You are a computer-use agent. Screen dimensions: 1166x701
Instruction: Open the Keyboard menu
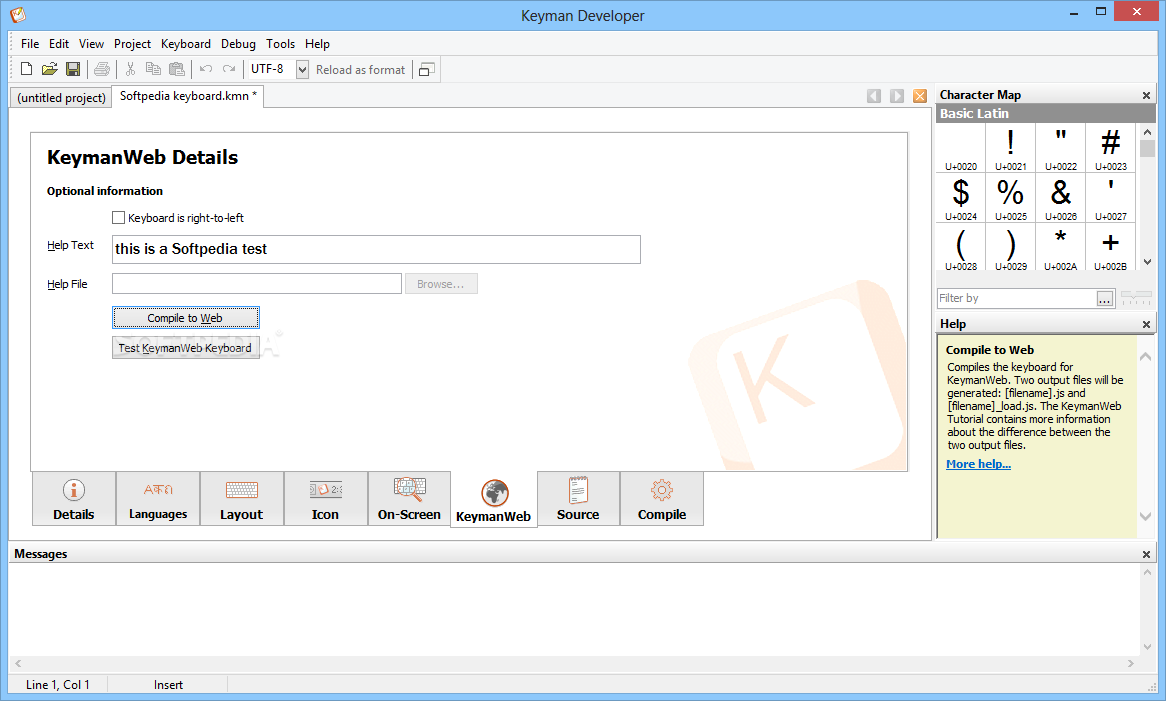pos(186,44)
